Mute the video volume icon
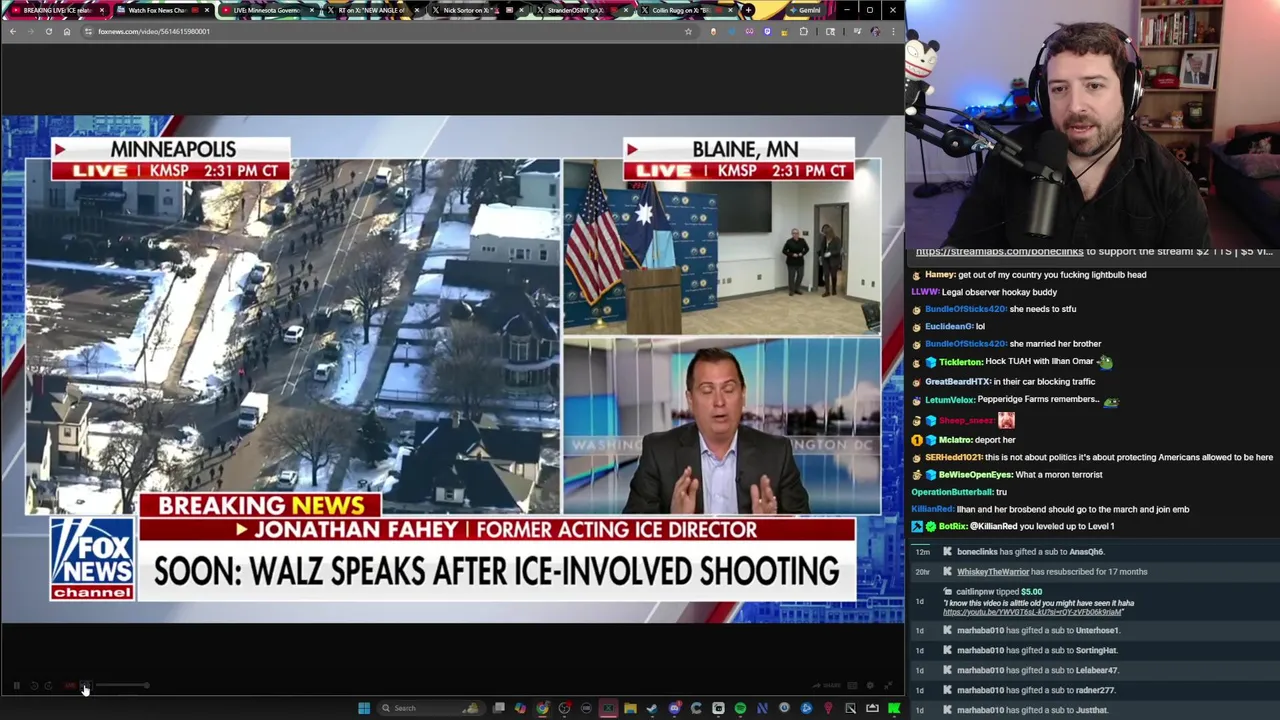This screenshot has width=1280, height=720. pos(86,686)
